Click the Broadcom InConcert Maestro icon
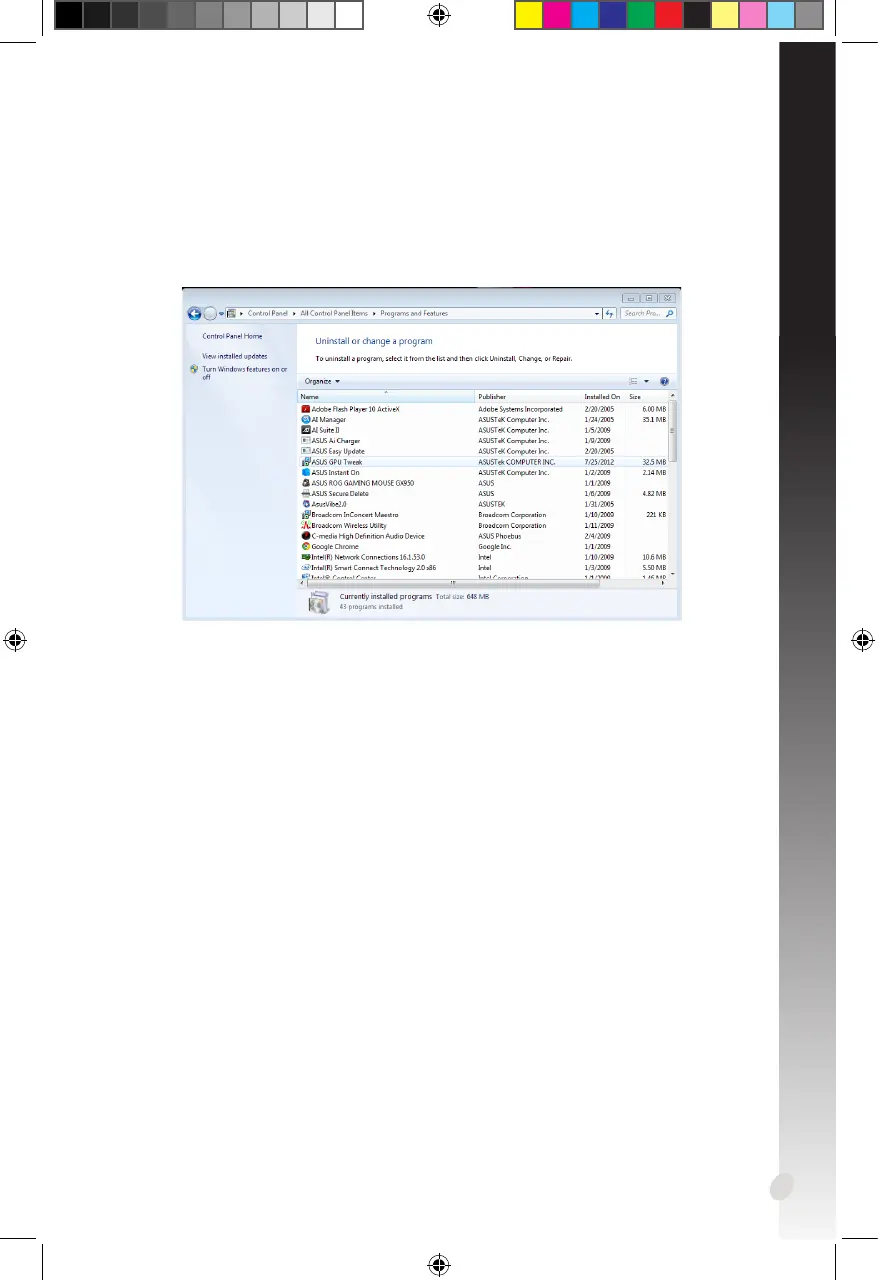 305,515
